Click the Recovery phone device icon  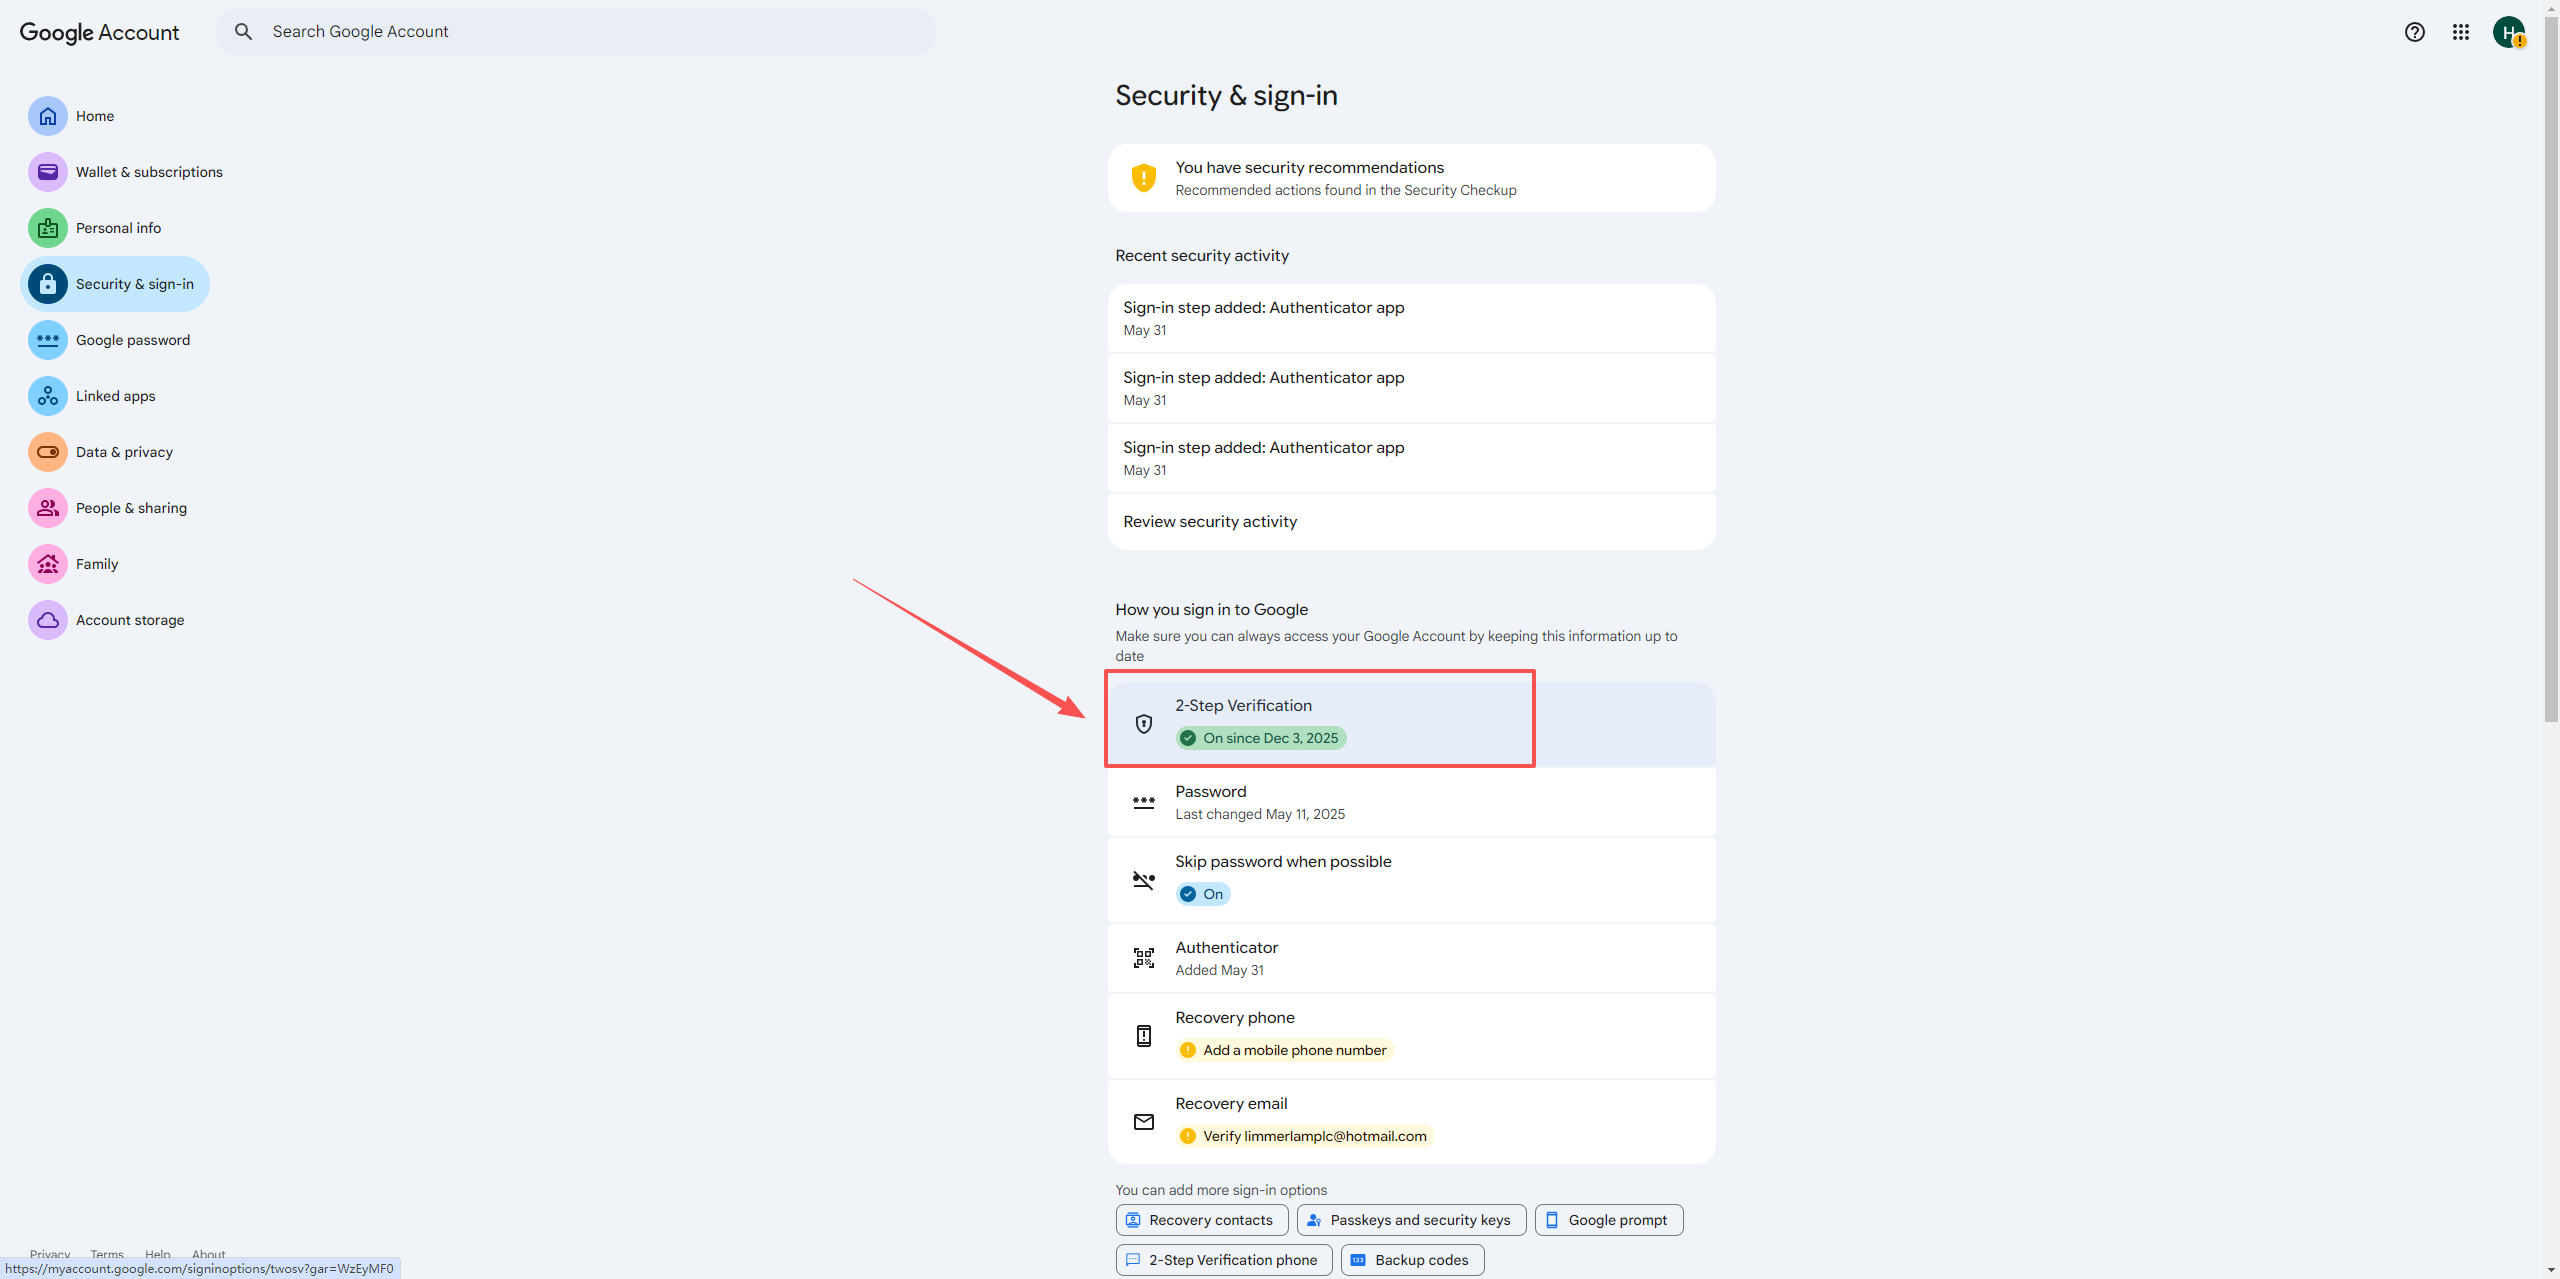(x=1144, y=1036)
